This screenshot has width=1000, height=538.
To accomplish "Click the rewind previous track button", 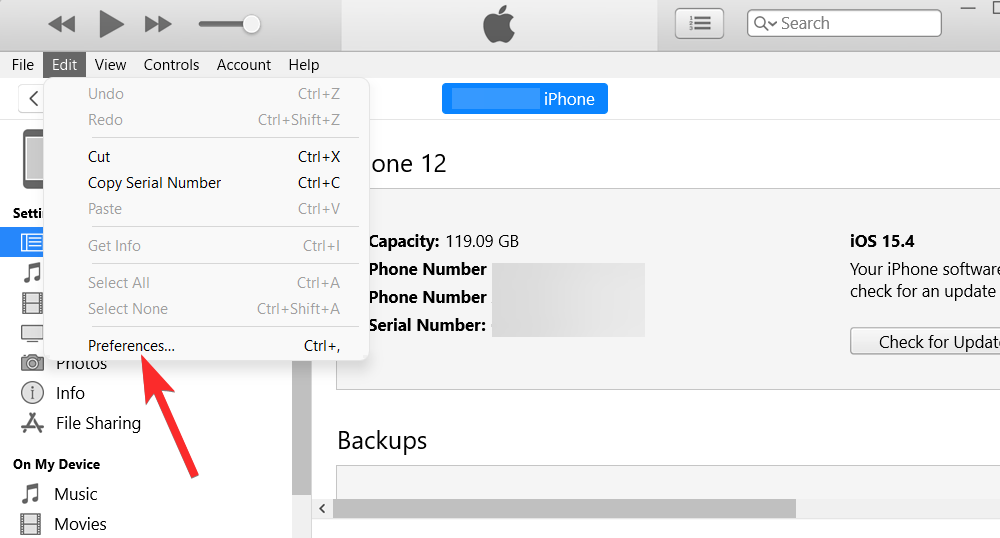I will click(62, 23).
